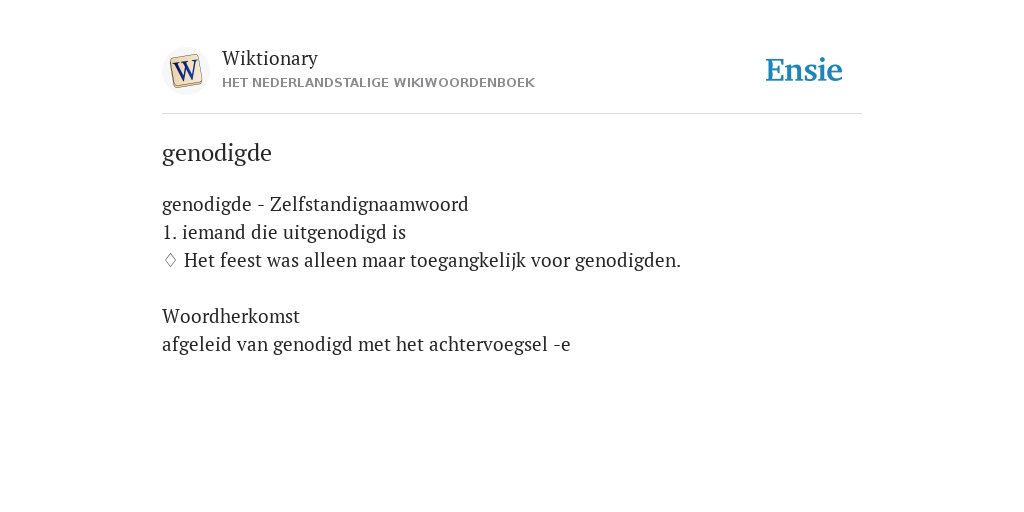
Task: Click the word 'Zelfstandignaamwoord'
Action: [369, 205]
